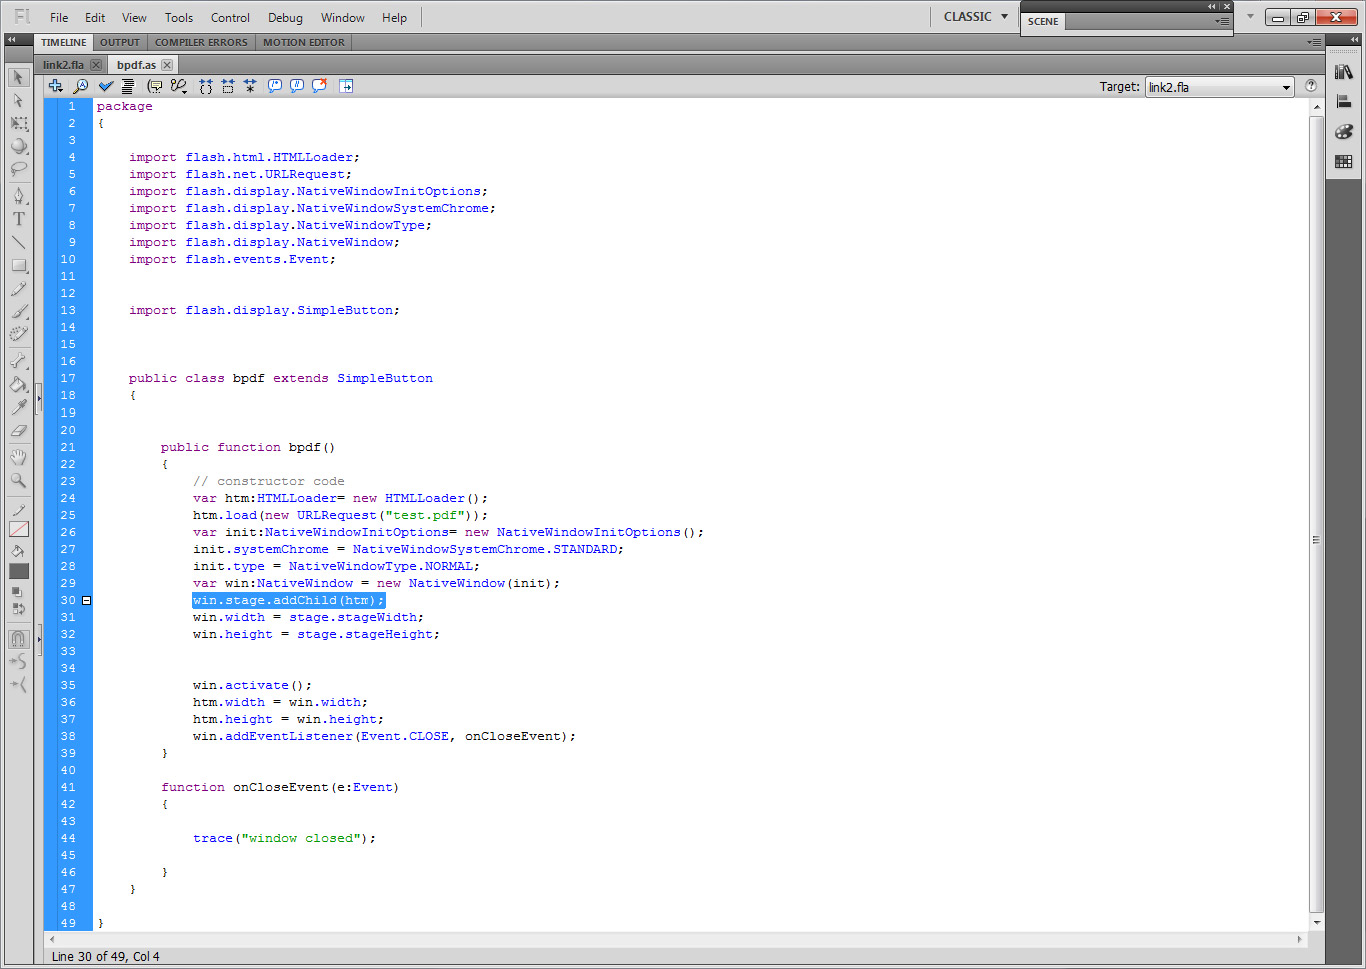The image size is (1366, 969).
Task: Click the Collapse Between Braces icon
Action: (x=205, y=86)
